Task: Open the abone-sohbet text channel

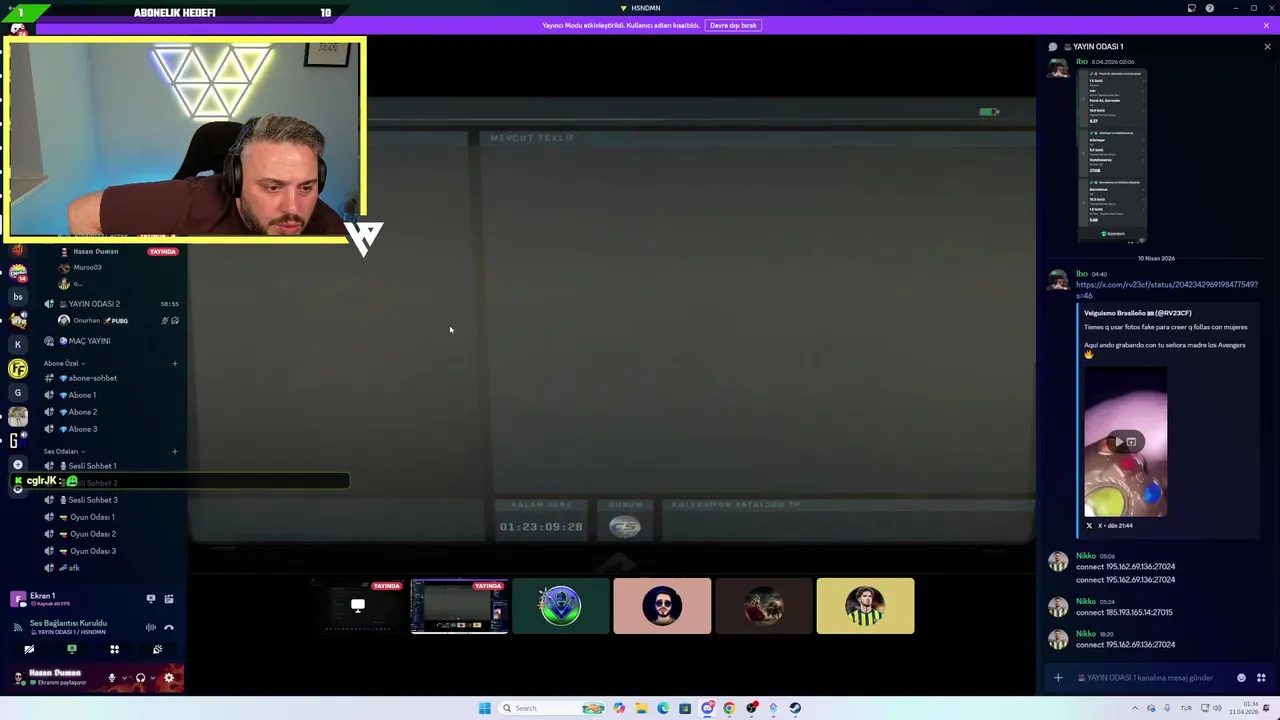Action: (x=110, y=378)
